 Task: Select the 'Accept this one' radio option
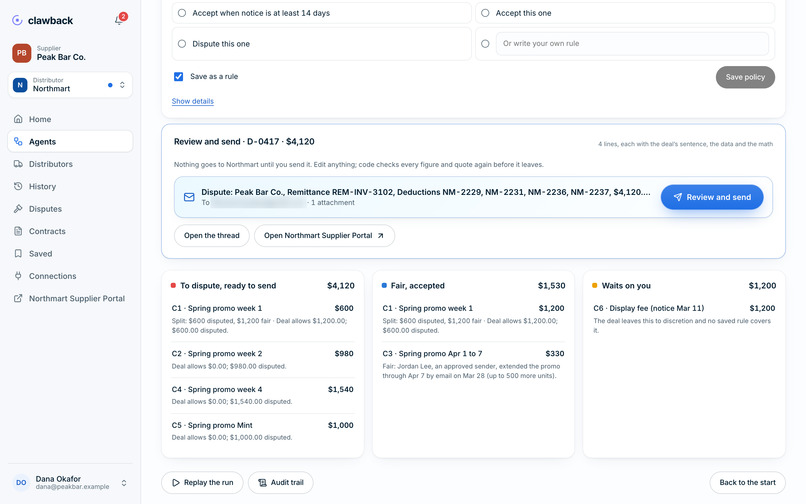pos(485,13)
